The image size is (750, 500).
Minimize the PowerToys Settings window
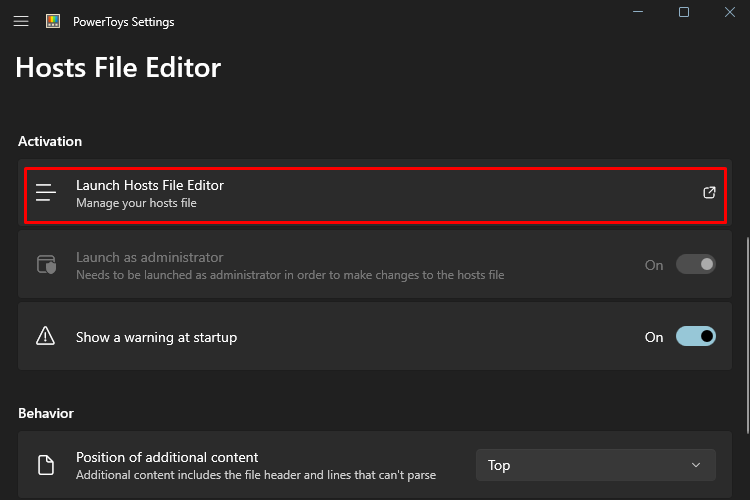(x=638, y=12)
